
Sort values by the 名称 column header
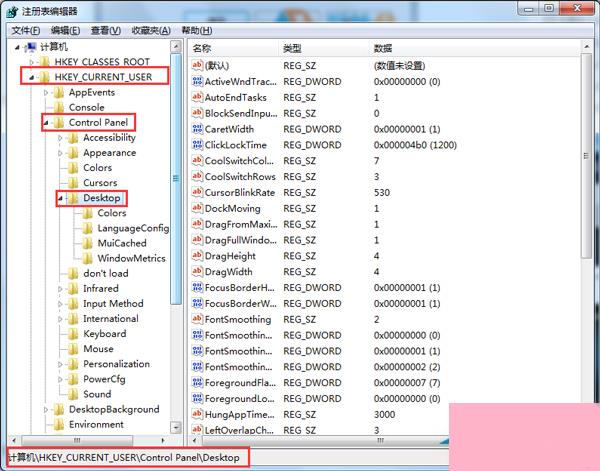click(235, 48)
